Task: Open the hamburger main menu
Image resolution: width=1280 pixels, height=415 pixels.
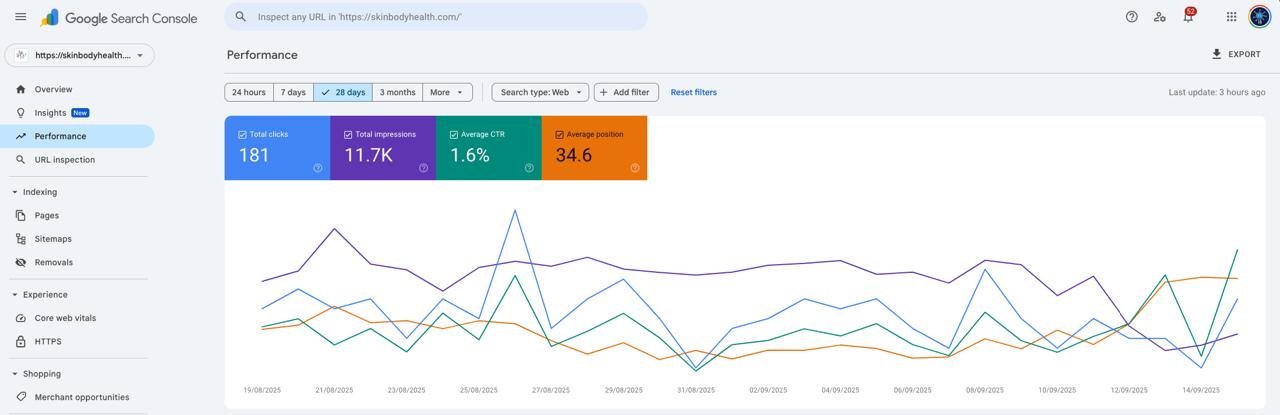Action: (20, 17)
